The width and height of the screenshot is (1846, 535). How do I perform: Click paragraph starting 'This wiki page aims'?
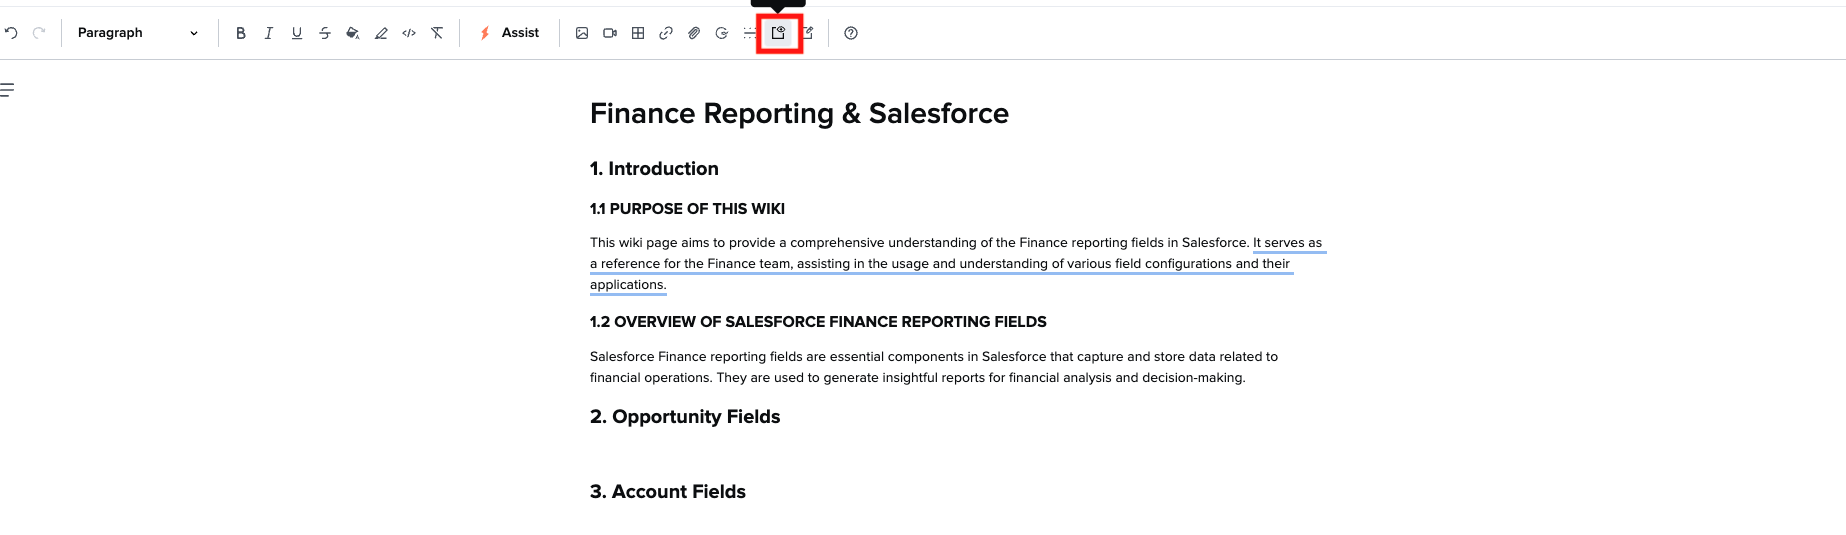958,264
